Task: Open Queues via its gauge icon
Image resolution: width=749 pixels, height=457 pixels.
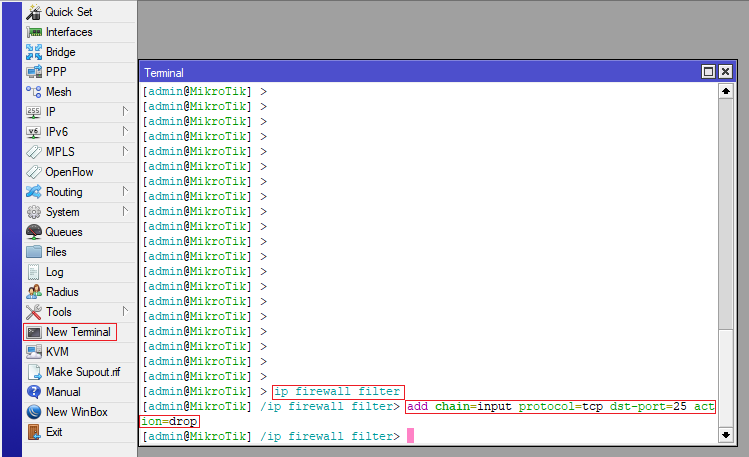Action: tap(34, 232)
